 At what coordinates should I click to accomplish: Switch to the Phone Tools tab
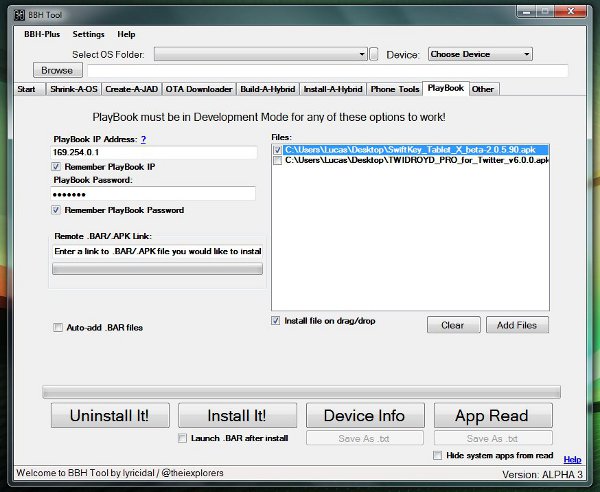click(395, 89)
